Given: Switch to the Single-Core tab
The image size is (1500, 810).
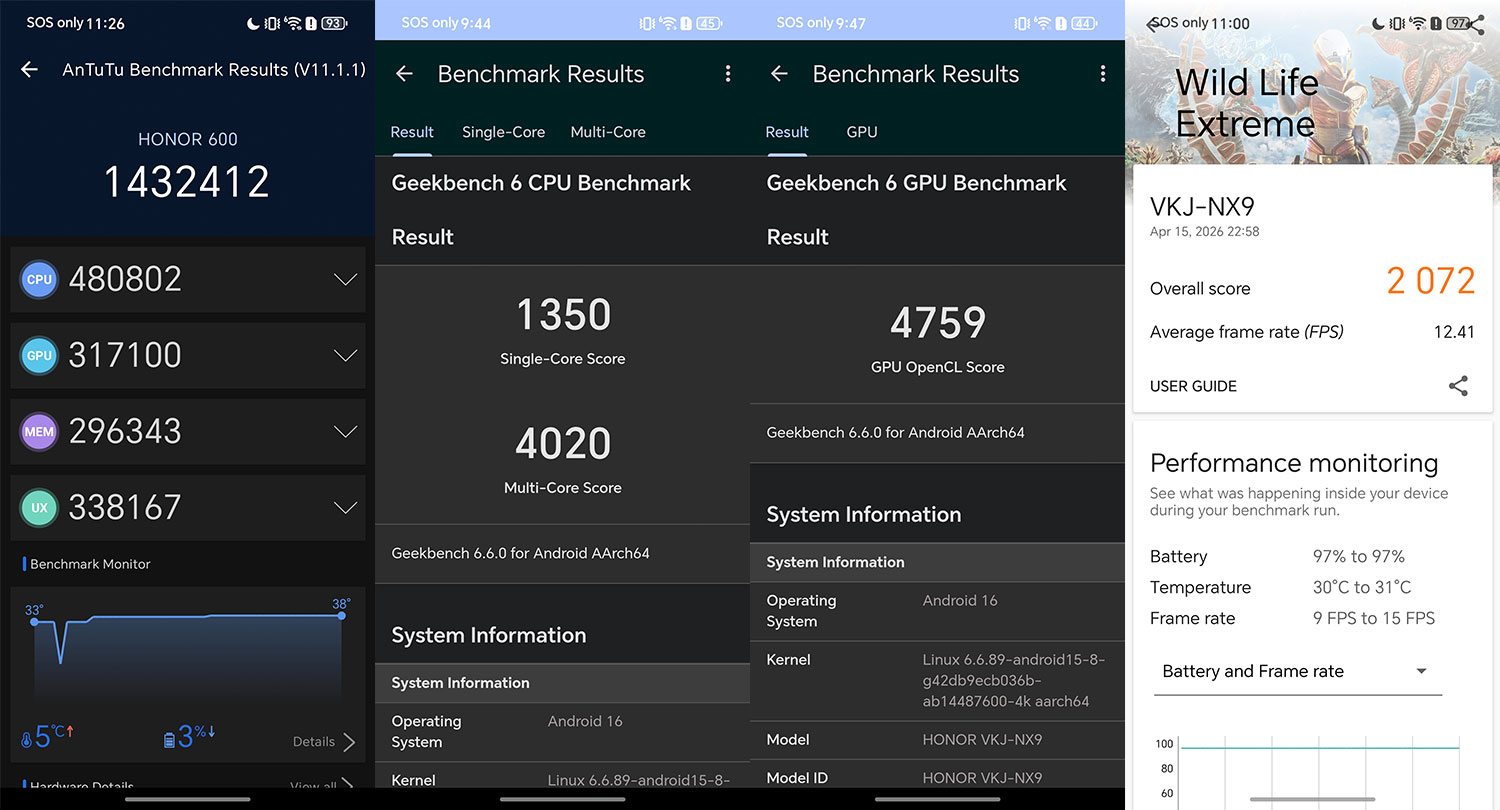Looking at the screenshot, I should pyautogui.click(x=503, y=132).
